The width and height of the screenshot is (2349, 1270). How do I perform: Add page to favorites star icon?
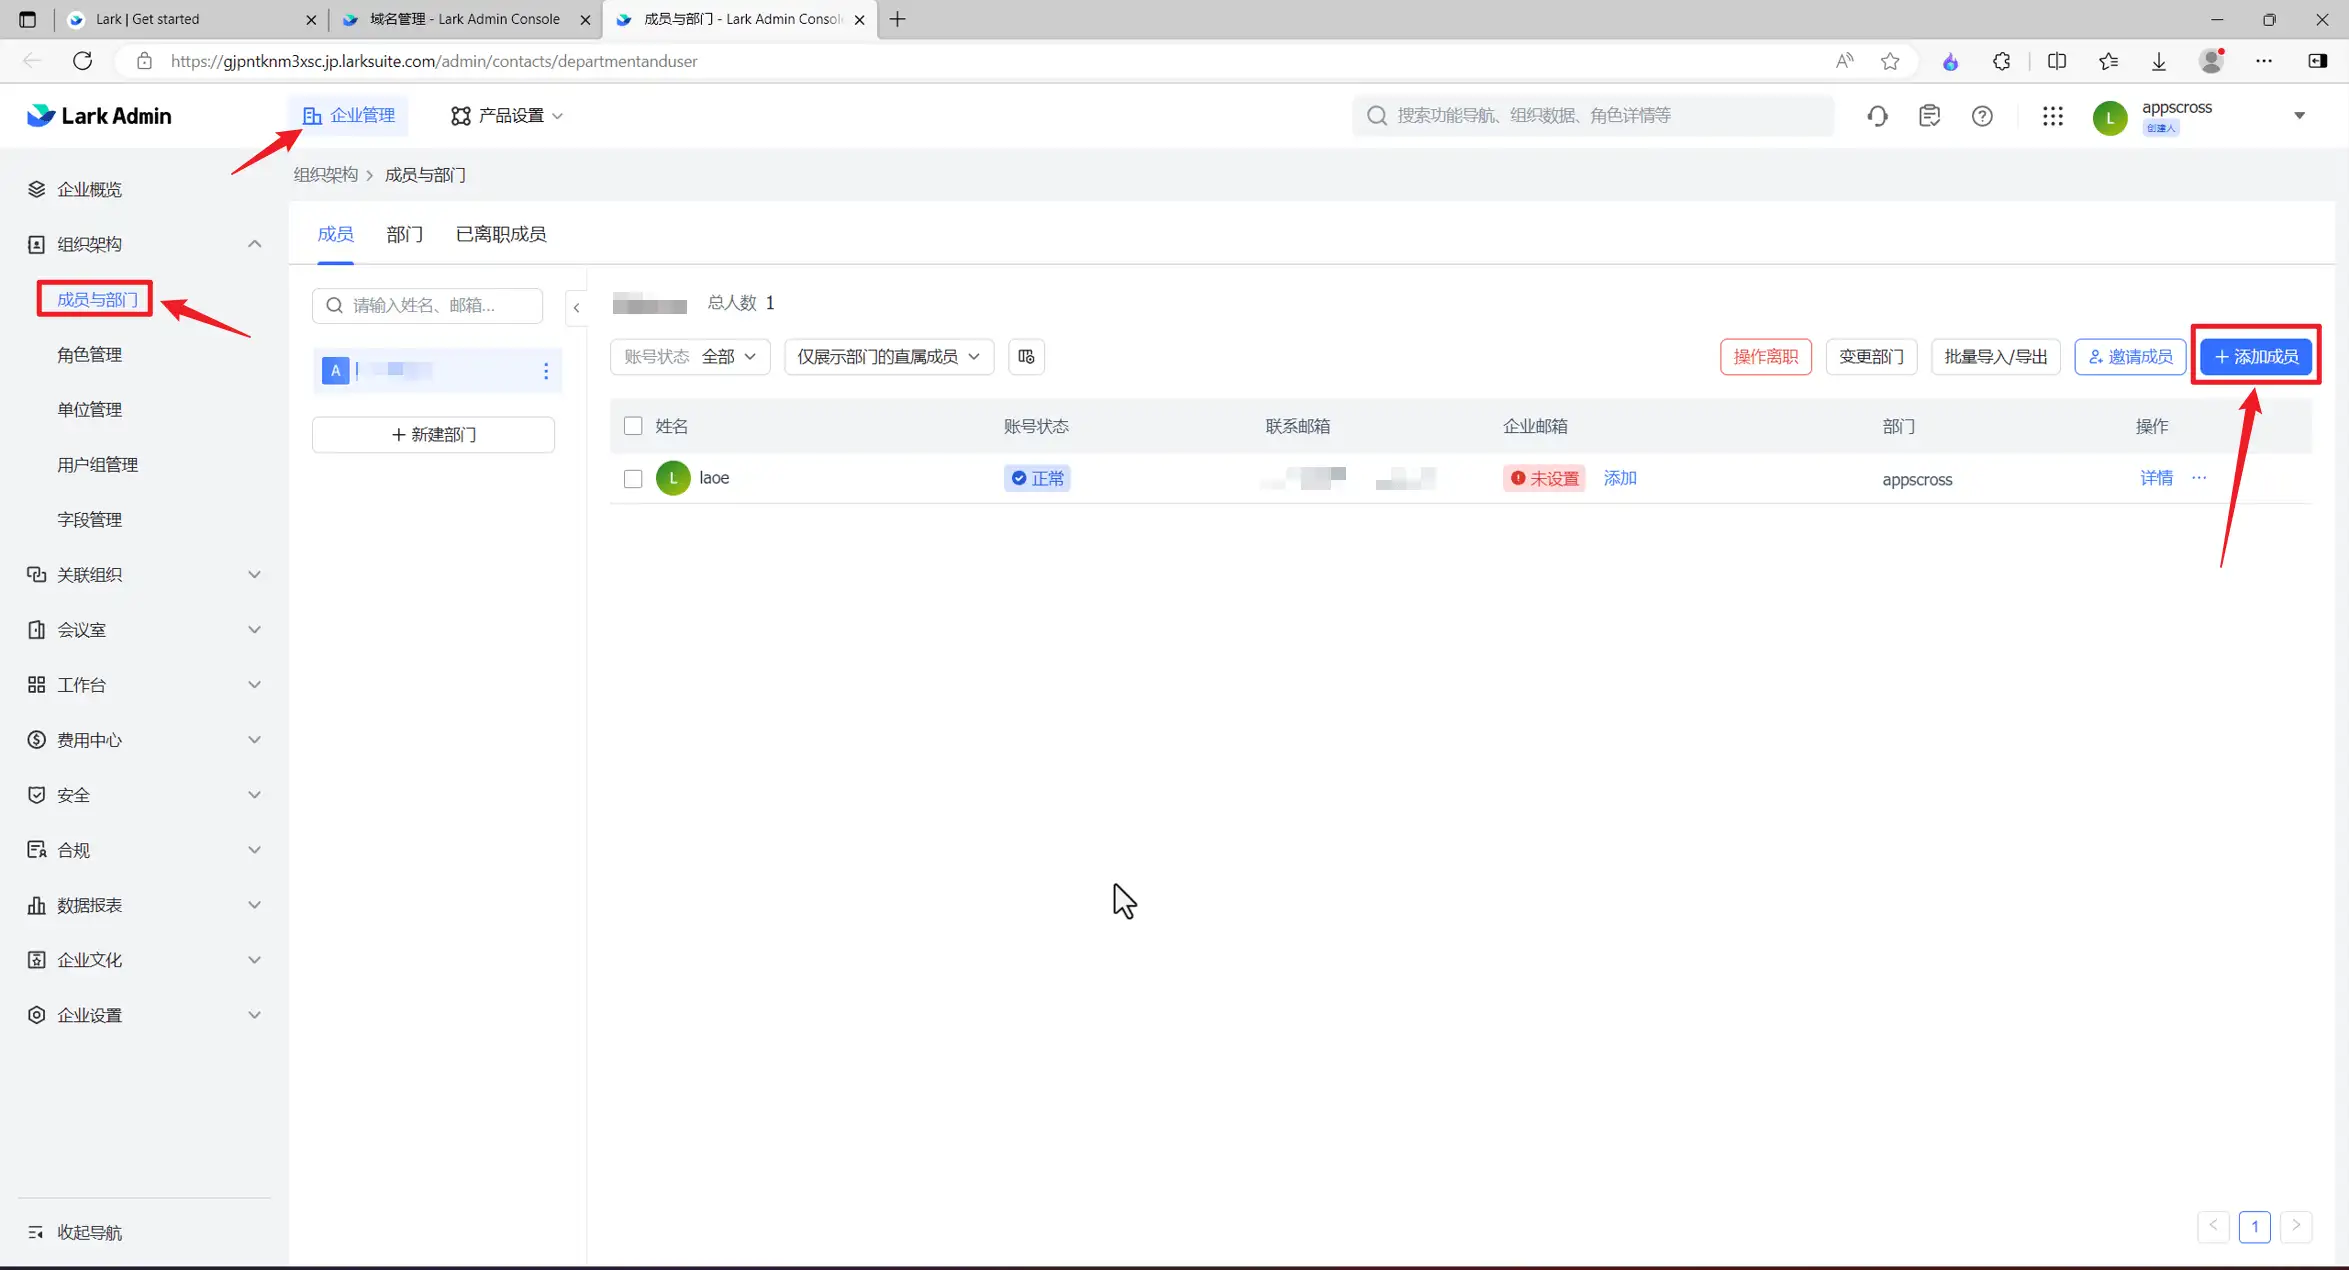click(x=1890, y=61)
